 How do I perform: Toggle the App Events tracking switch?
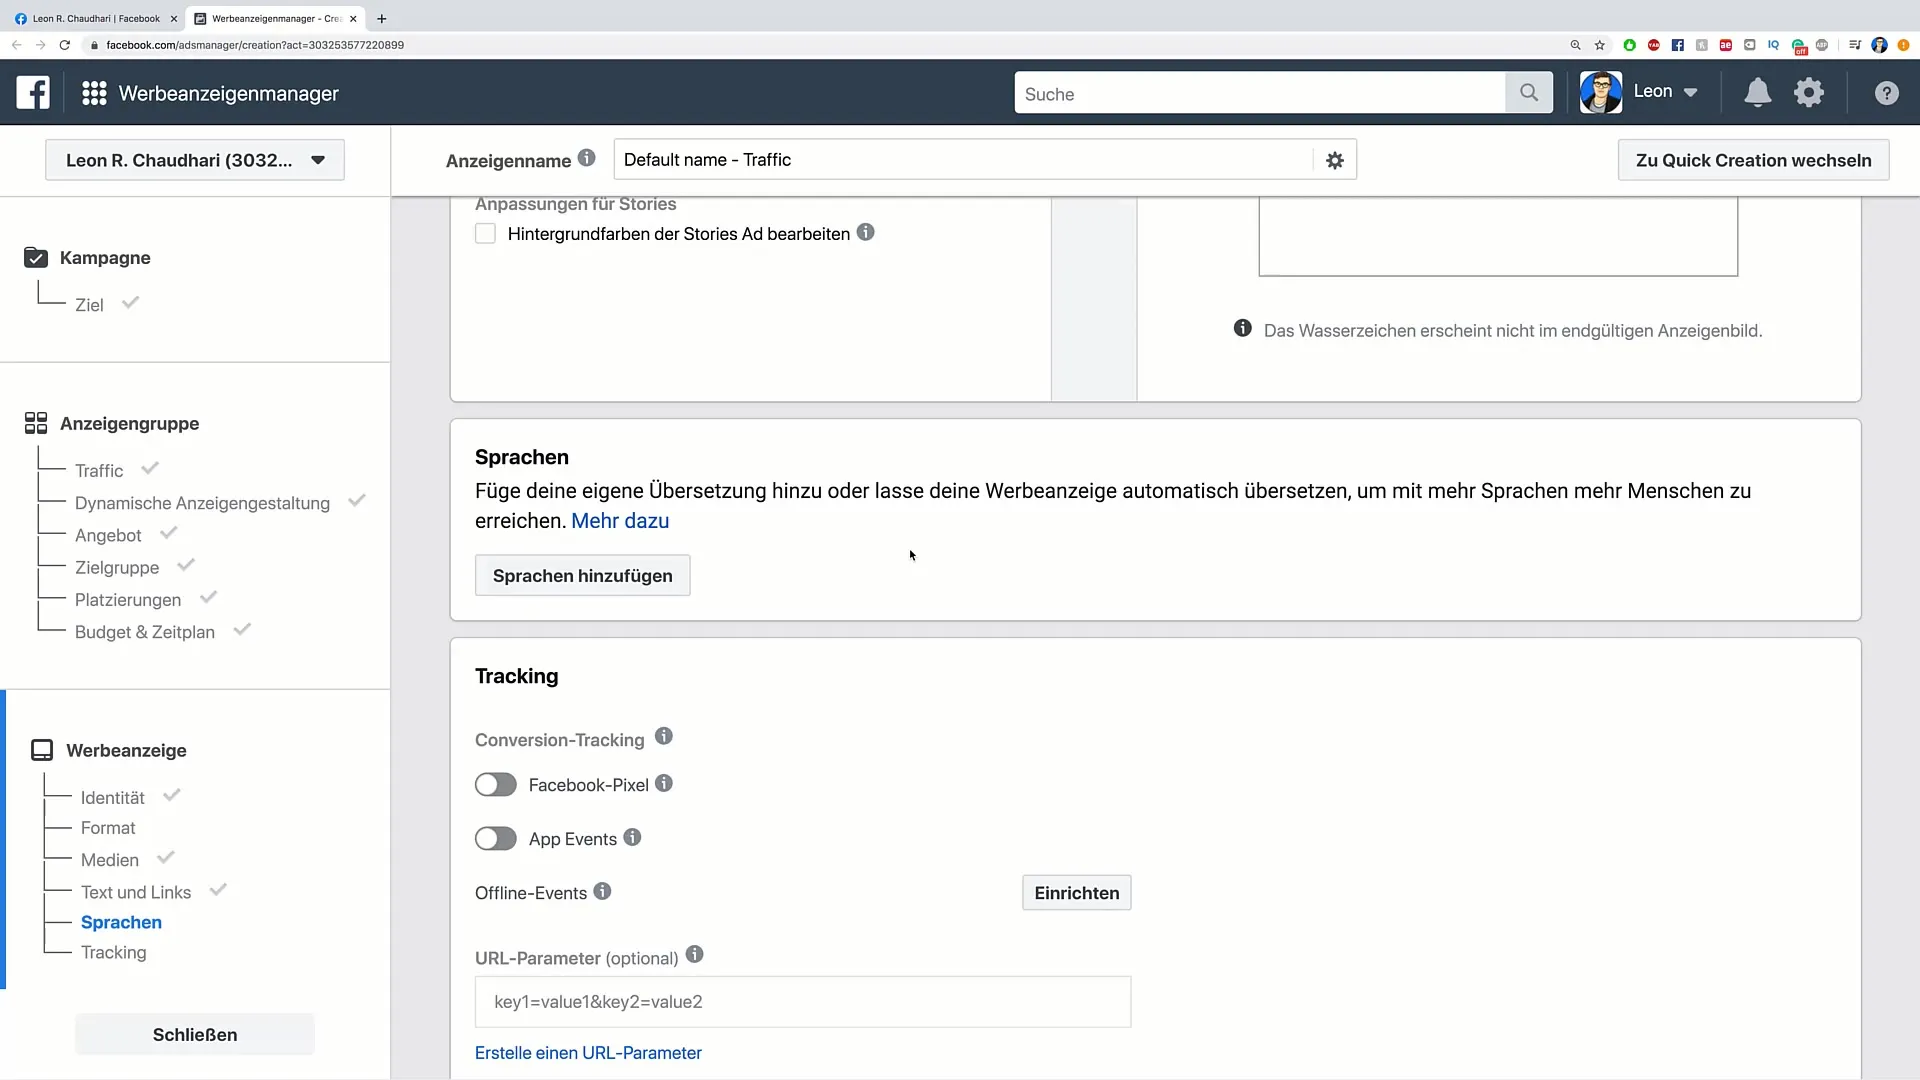click(x=496, y=839)
